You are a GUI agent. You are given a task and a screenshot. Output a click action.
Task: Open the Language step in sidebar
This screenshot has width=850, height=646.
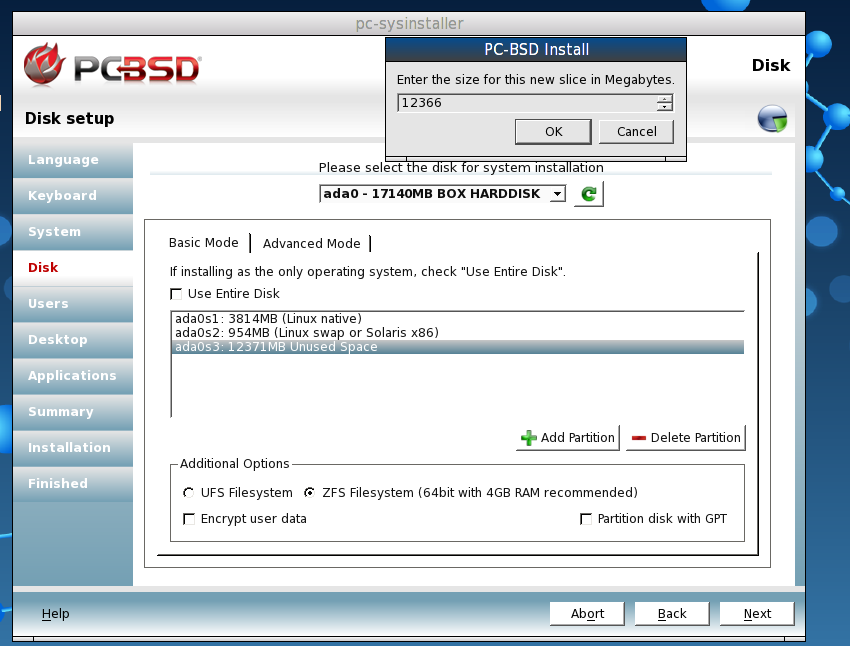[x=73, y=160]
